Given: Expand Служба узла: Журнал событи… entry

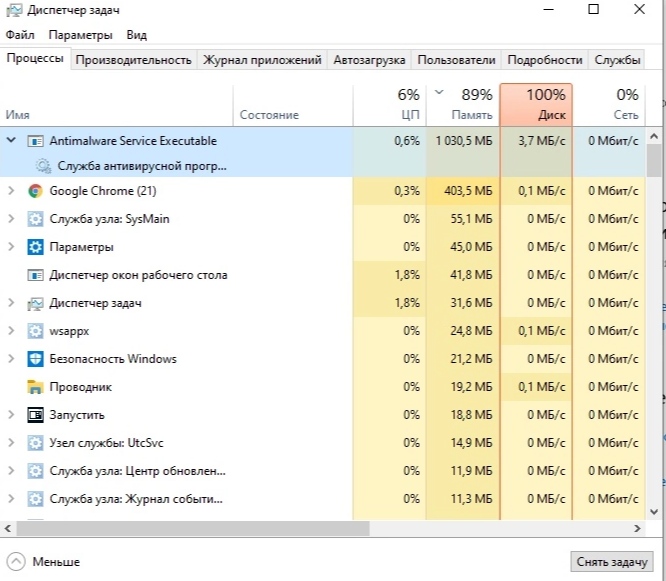Looking at the screenshot, I should coord(11,499).
